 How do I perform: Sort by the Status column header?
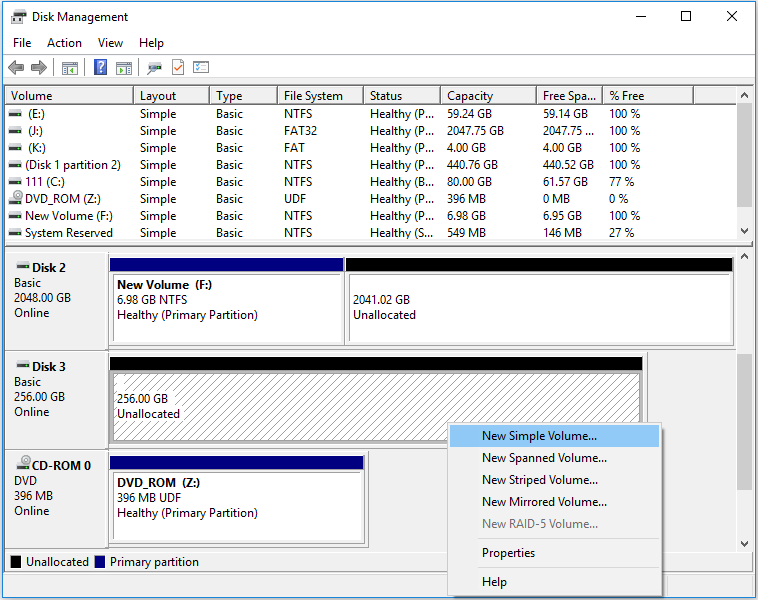pos(402,96)
